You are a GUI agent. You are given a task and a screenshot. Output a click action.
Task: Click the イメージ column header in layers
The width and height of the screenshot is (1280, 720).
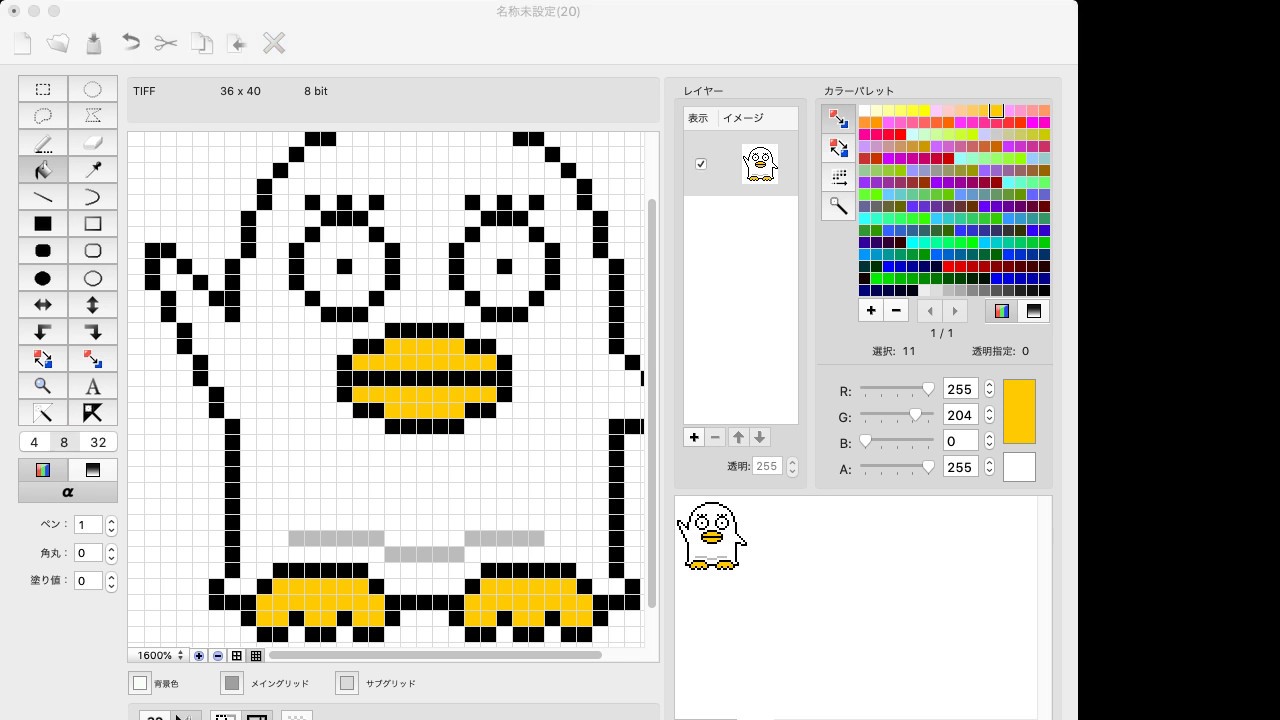pos(743,118)
